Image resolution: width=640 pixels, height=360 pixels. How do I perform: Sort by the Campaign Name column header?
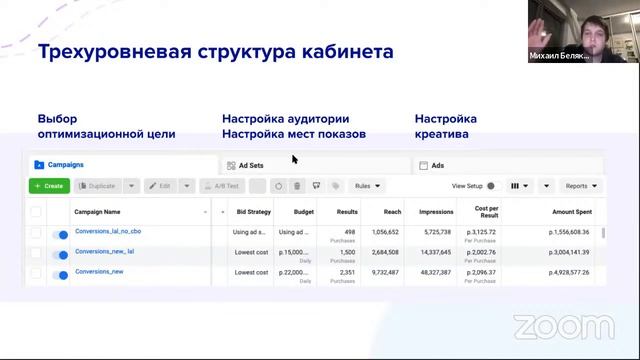pyautogui.click(x=97, y=212)
